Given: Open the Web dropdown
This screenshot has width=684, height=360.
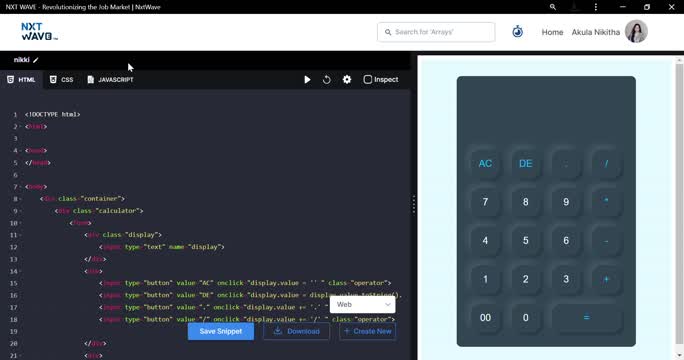Looking at the screenshot, I should coord(363,305).
